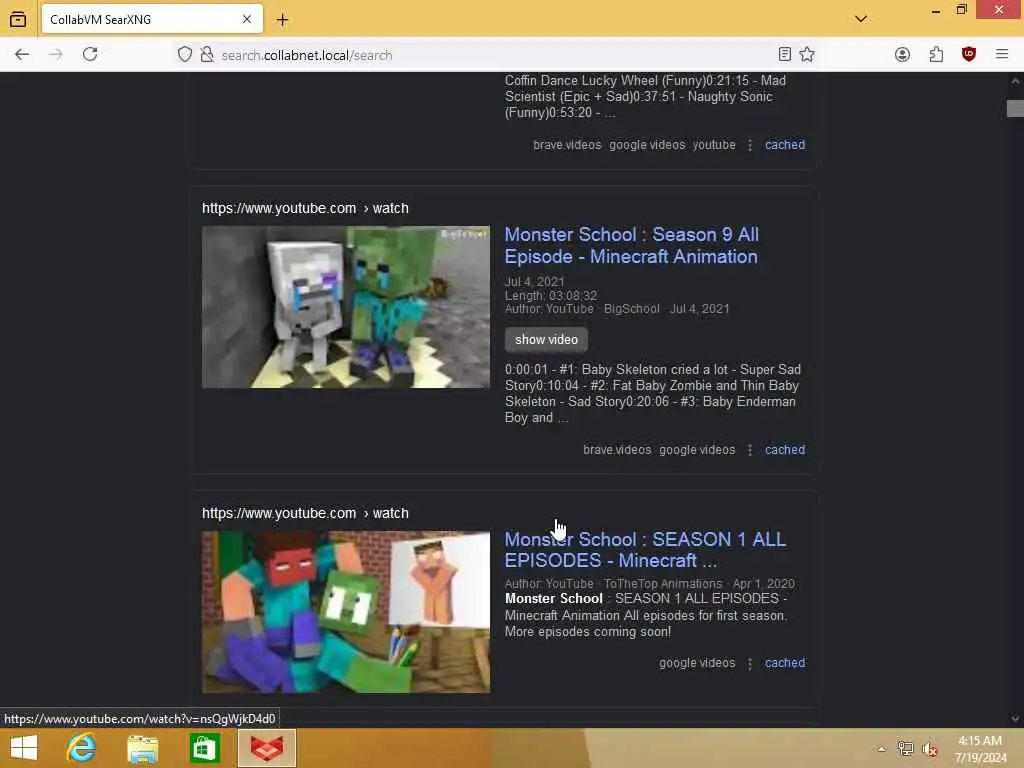Screen dimensions: 1024x768
Task: Open Monster School SEASON 1 ALL EPISODES link
Action: (645, 550)
